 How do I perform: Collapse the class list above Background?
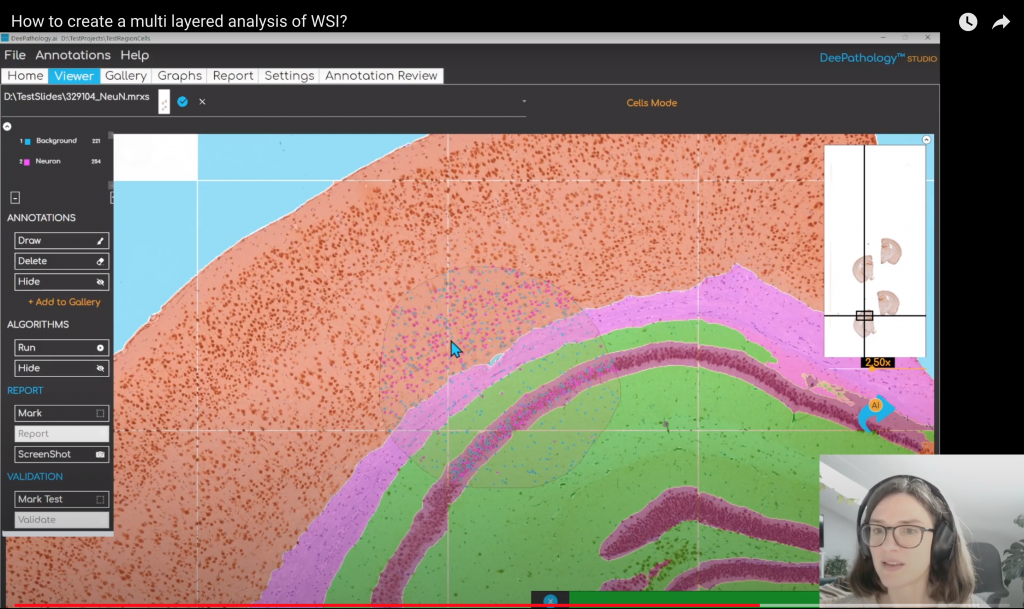pyautogui.click(x=8, y=127)
